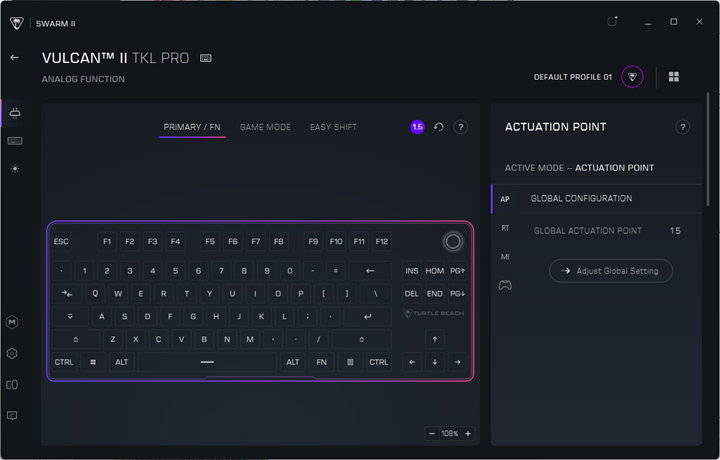Click the Adjust Global Setting button
The image size is (720, 460).
pos(611,271)
